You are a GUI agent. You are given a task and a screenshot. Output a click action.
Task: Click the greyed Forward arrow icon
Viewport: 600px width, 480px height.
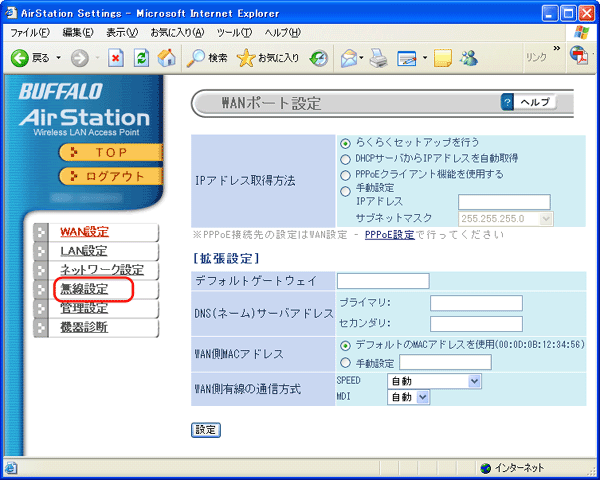pyautogui.click(x=80, y=59)
